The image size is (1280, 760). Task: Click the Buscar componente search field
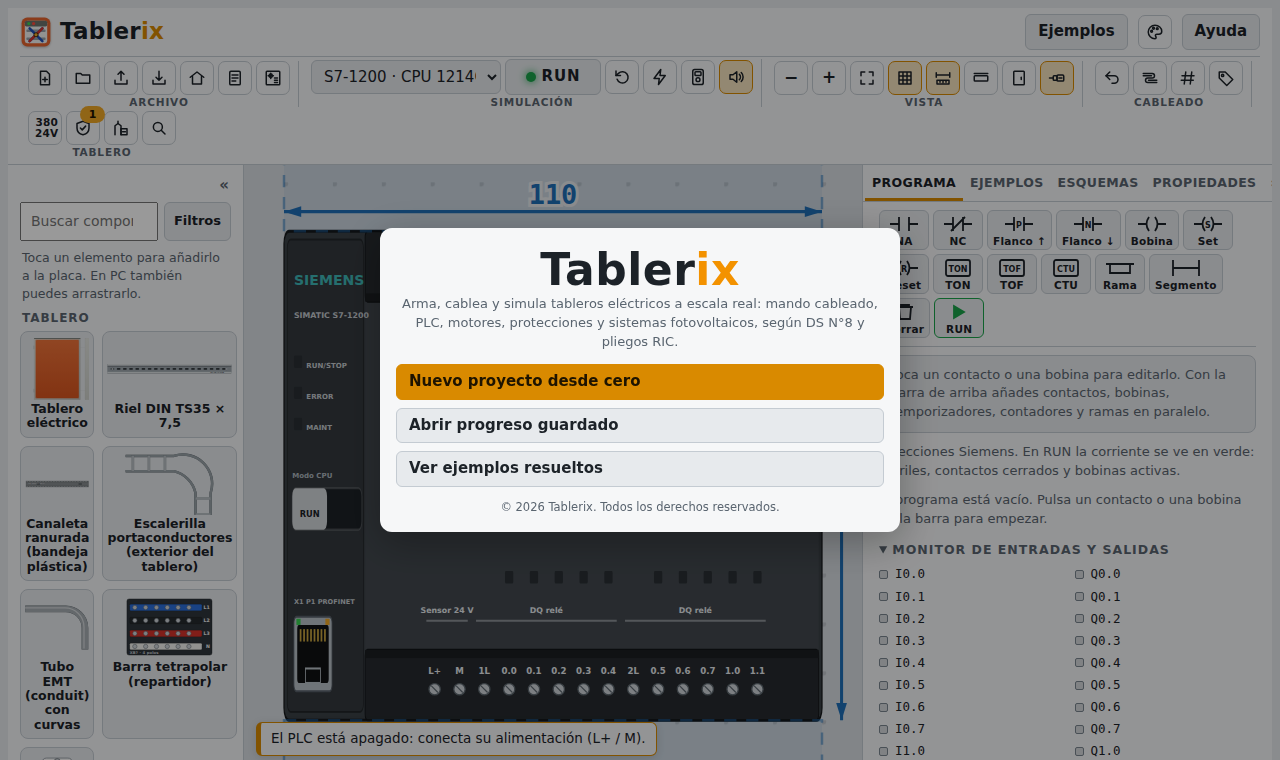[x=89, y=221]
